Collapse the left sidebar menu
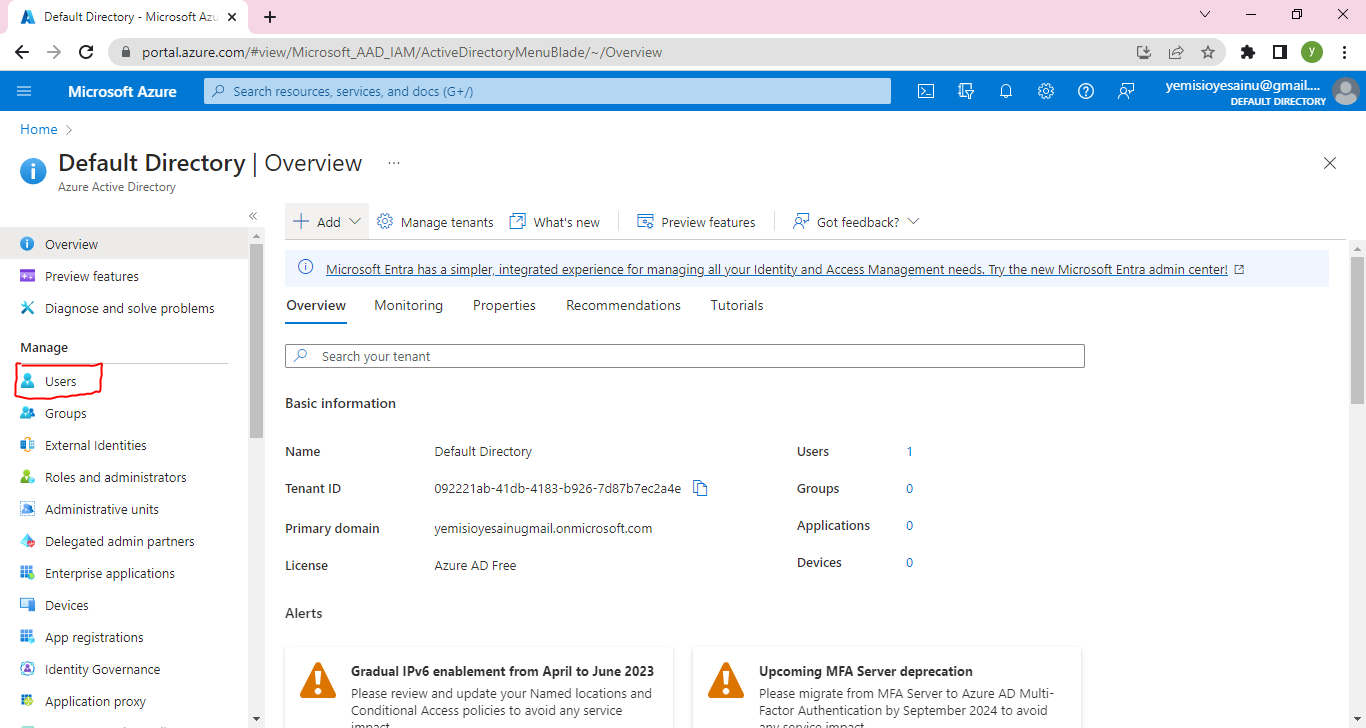Viewport: 1366px width, 728px height. [x=253, y=216]
